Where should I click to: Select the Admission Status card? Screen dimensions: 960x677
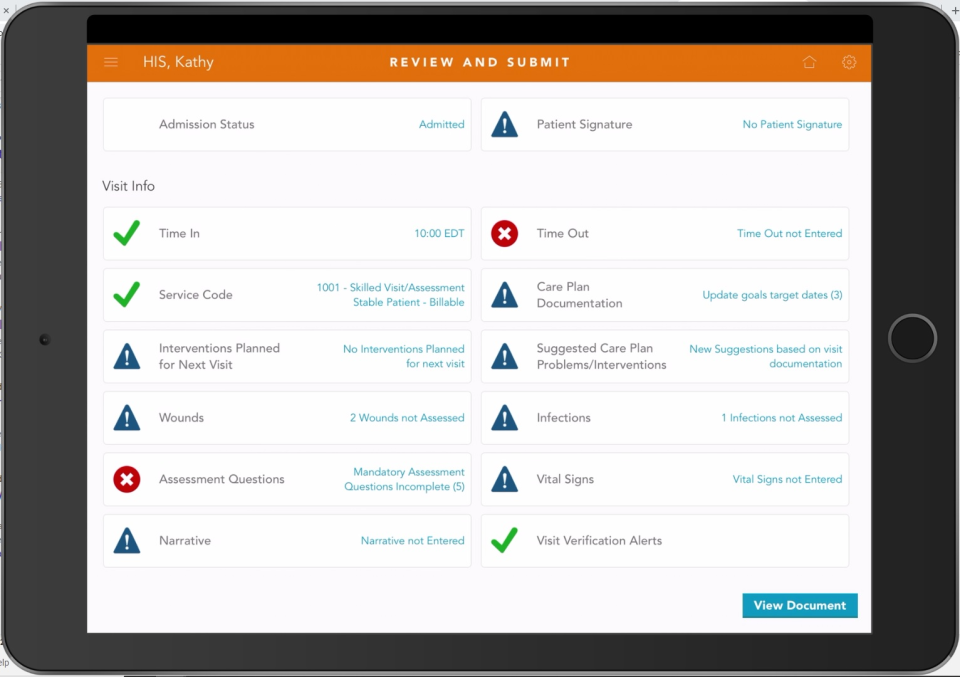287,124
